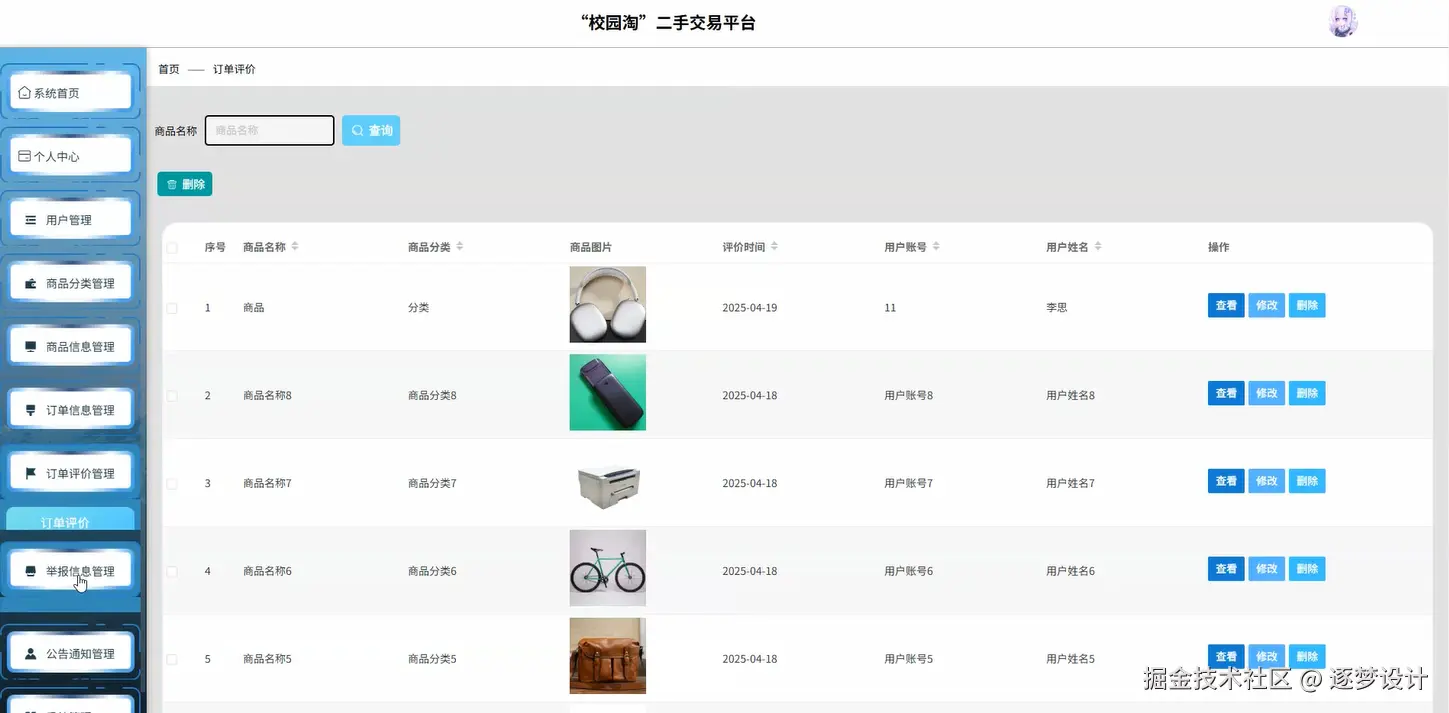Screen dimensions: 1449x713
Task: Check the box for row 商品名称7
Action: tap(172, 484)
